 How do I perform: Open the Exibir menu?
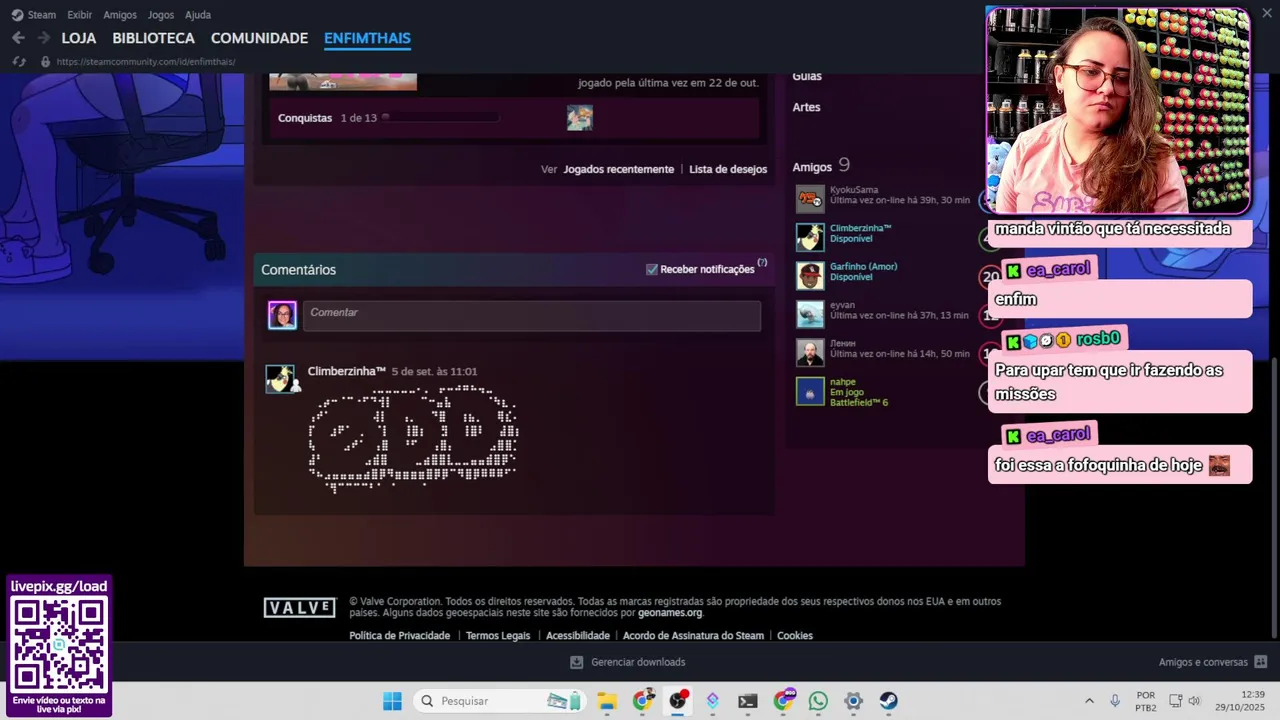point(79,15)
